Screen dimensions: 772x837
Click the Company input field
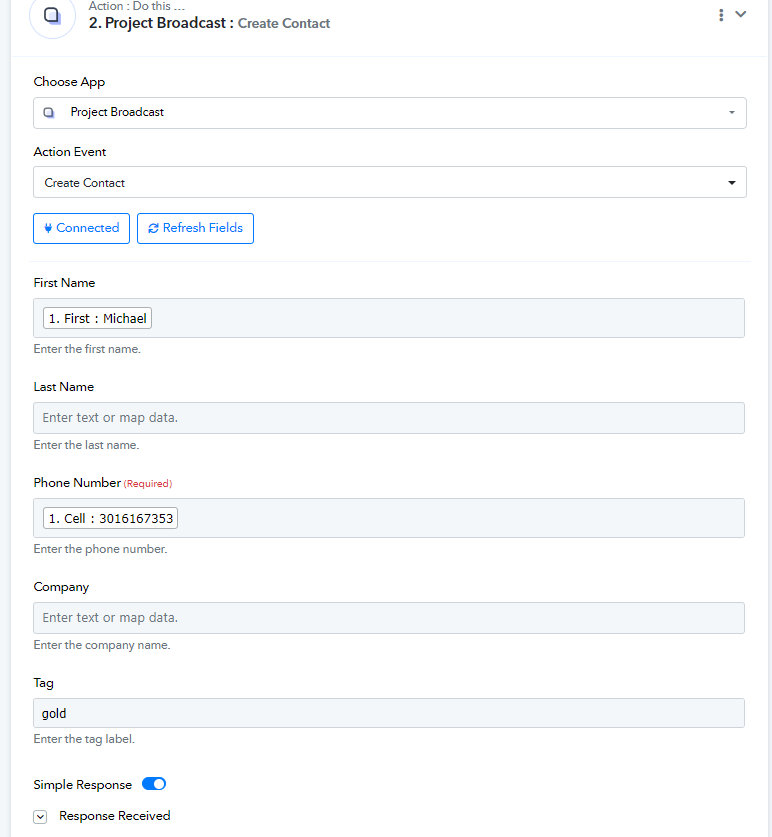pos(389,618)
